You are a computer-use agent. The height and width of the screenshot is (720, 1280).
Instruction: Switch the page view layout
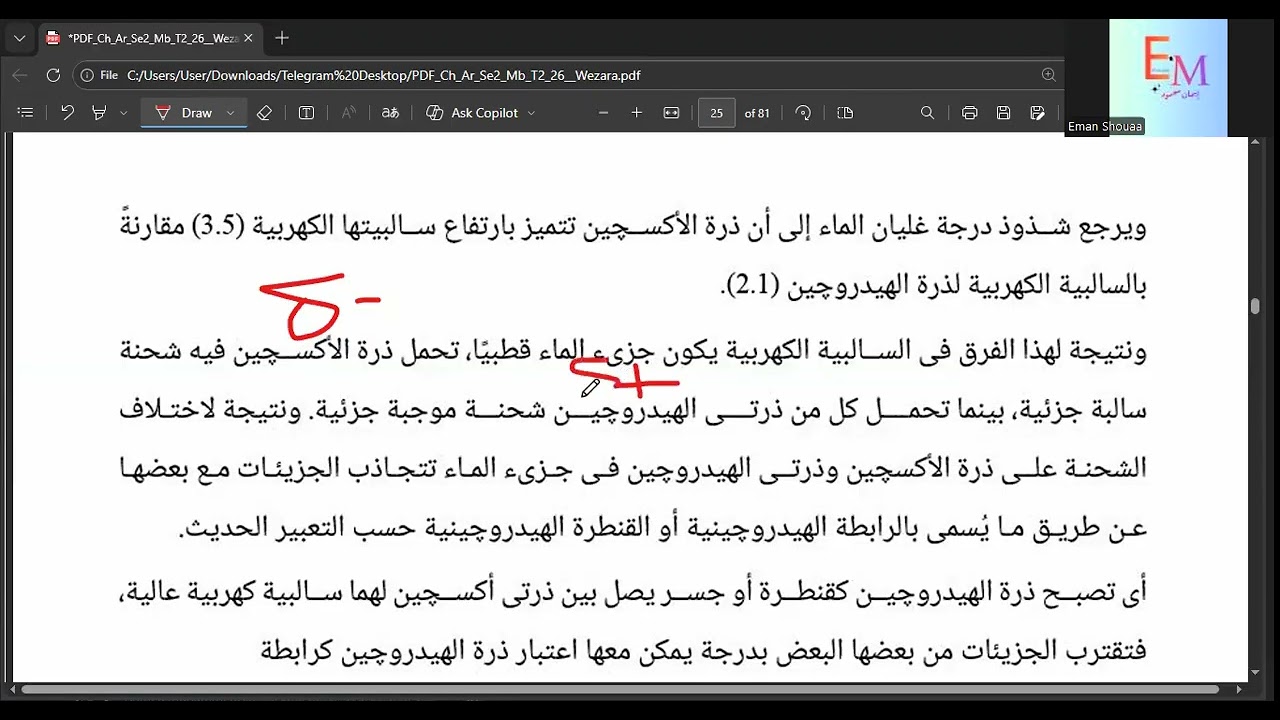pyautogui.click(x=845, y=113)
